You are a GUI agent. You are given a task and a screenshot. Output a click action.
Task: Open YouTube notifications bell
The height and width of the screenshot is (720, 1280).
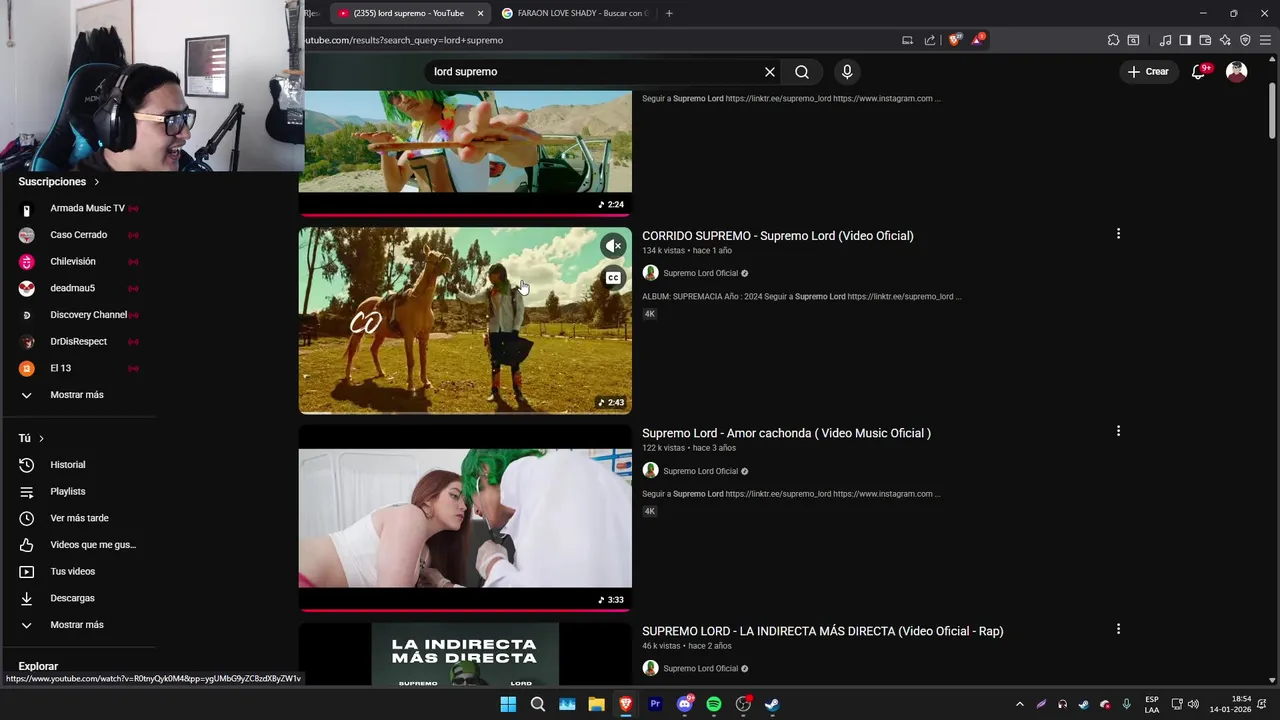[1199, 72]
